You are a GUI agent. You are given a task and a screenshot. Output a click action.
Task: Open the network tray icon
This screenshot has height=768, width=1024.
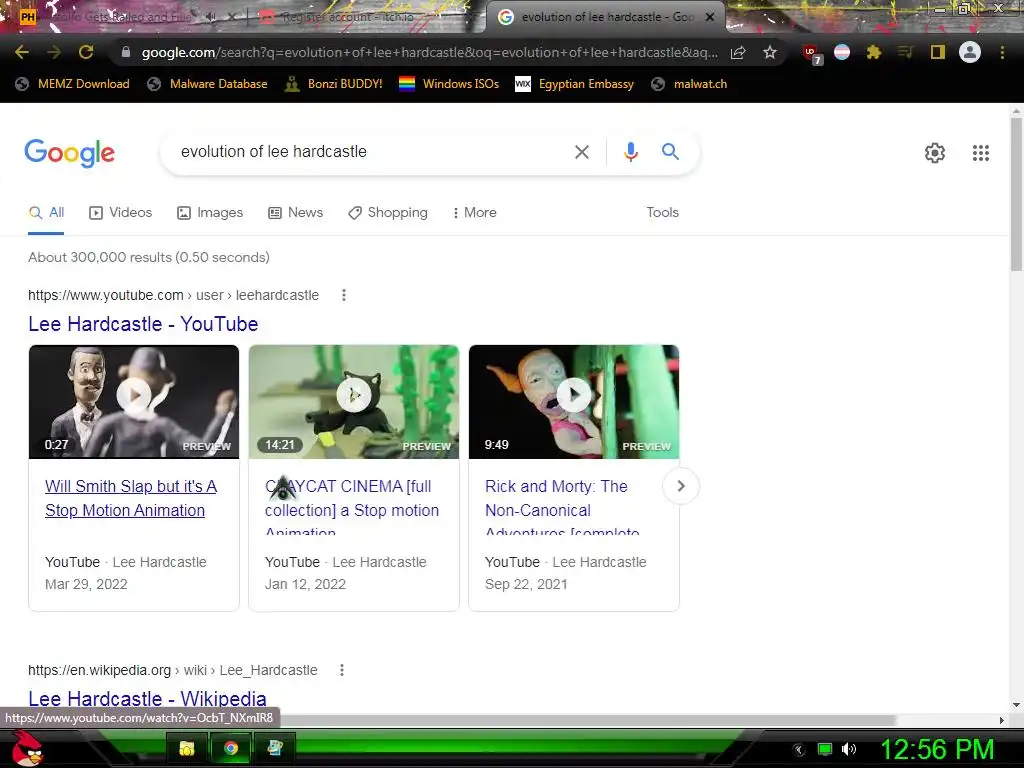(x=825, y=750)
